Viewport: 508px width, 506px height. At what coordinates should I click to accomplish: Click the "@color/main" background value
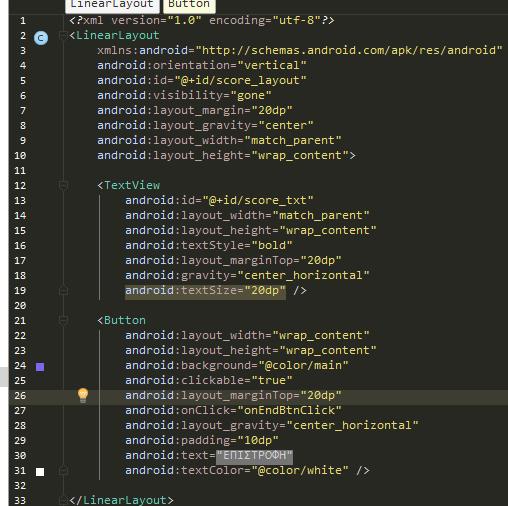303,365
